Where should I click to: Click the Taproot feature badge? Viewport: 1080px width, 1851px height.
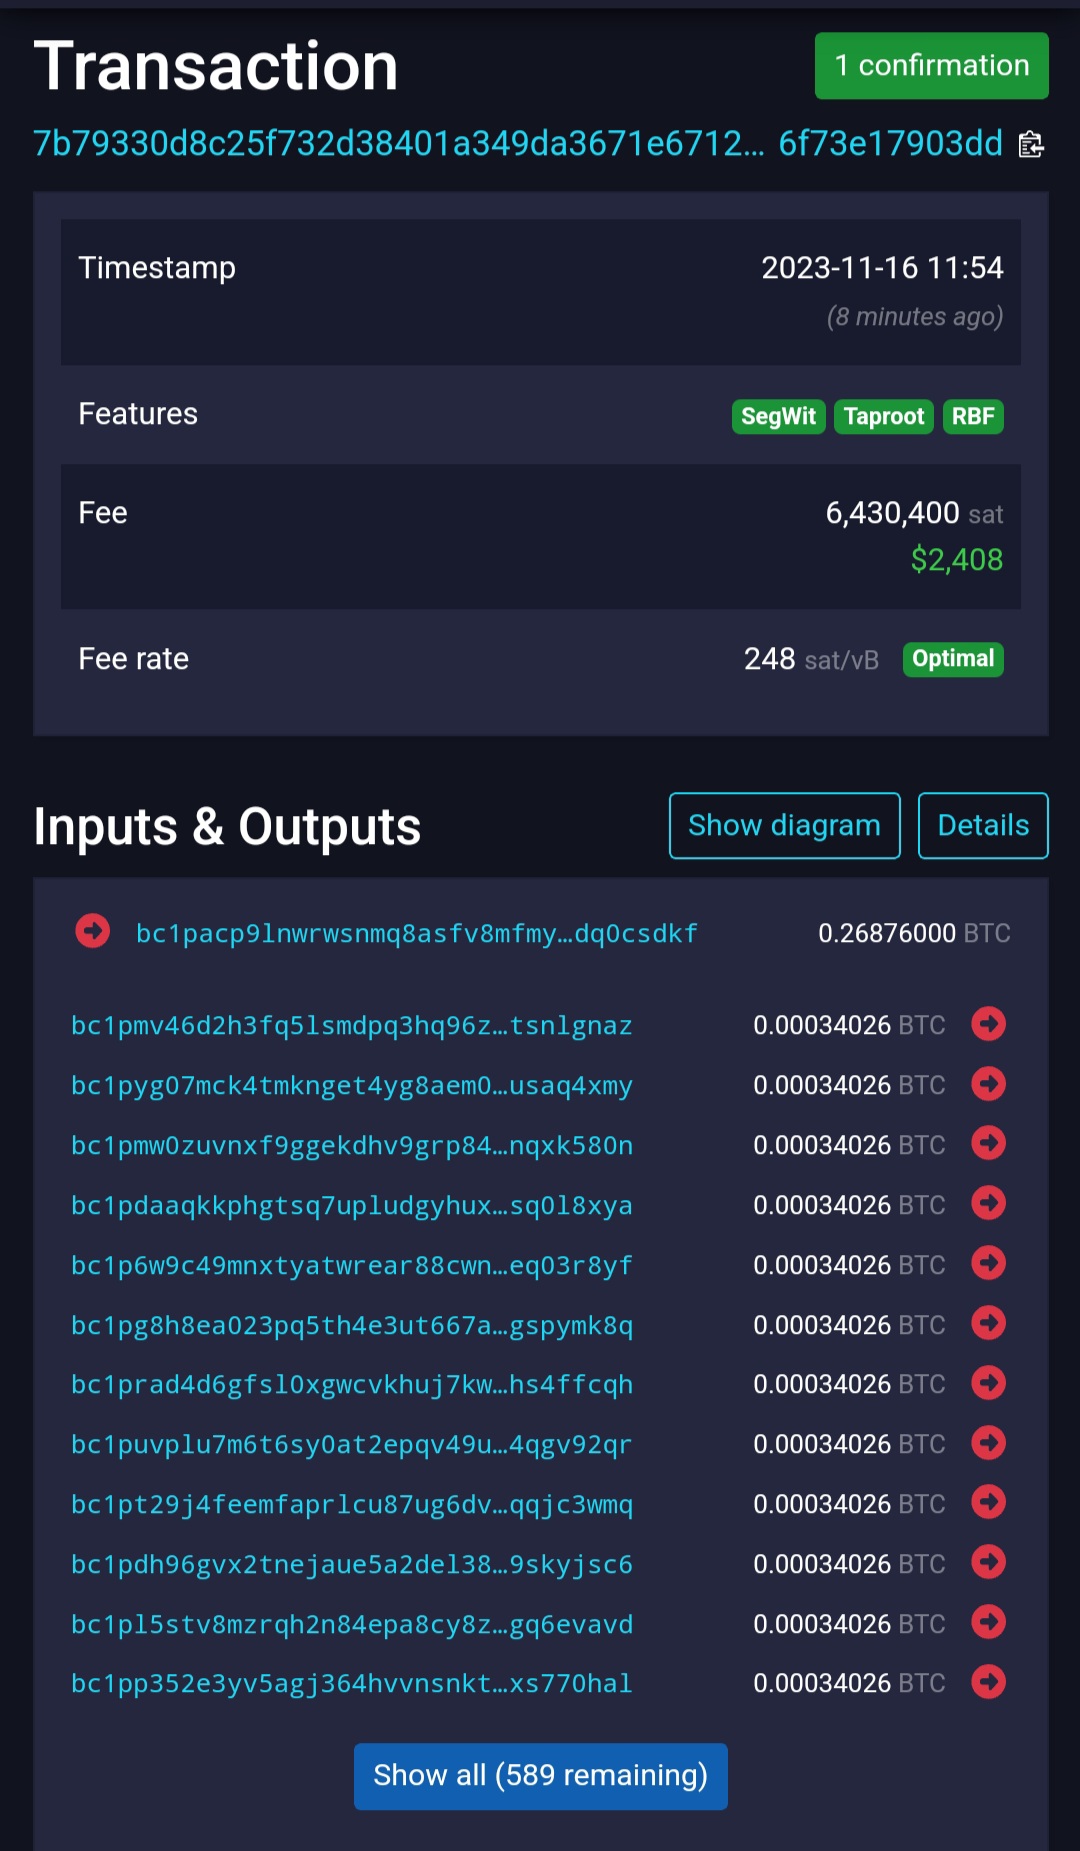pos(883,416)
